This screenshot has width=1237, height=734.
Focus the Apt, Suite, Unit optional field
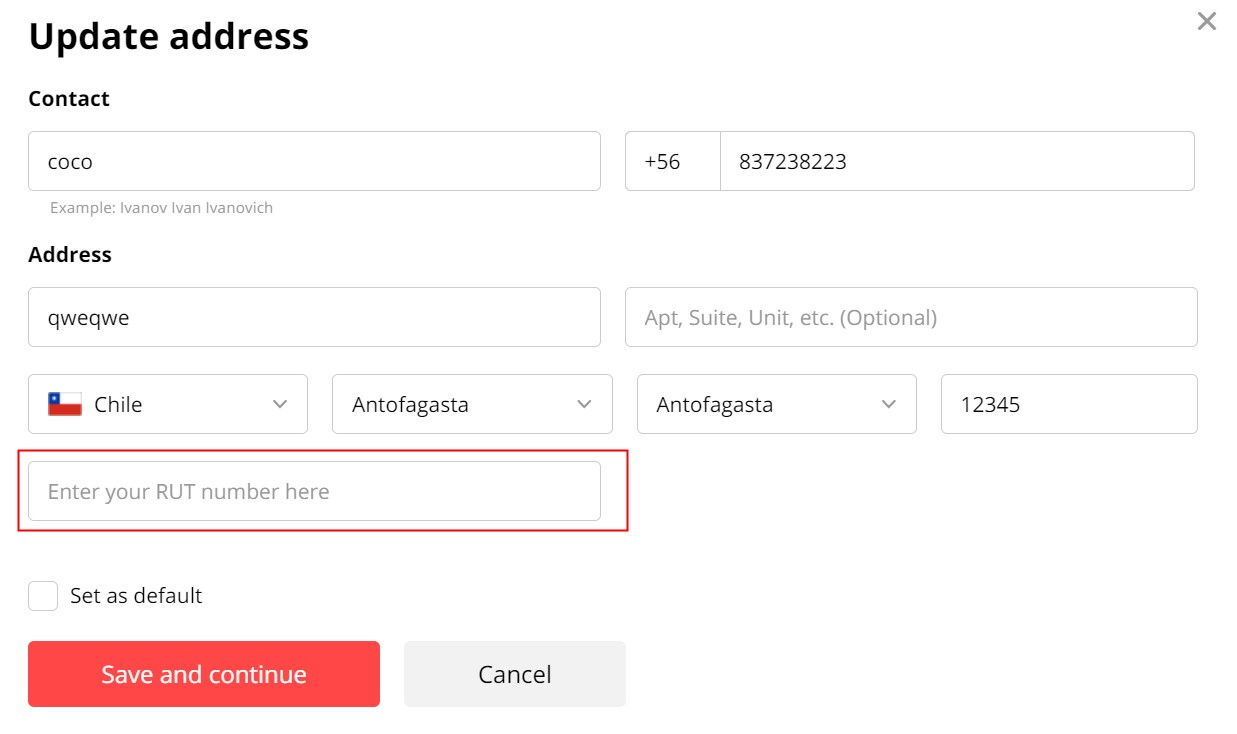pyautogui.click(x=910, y=317)
